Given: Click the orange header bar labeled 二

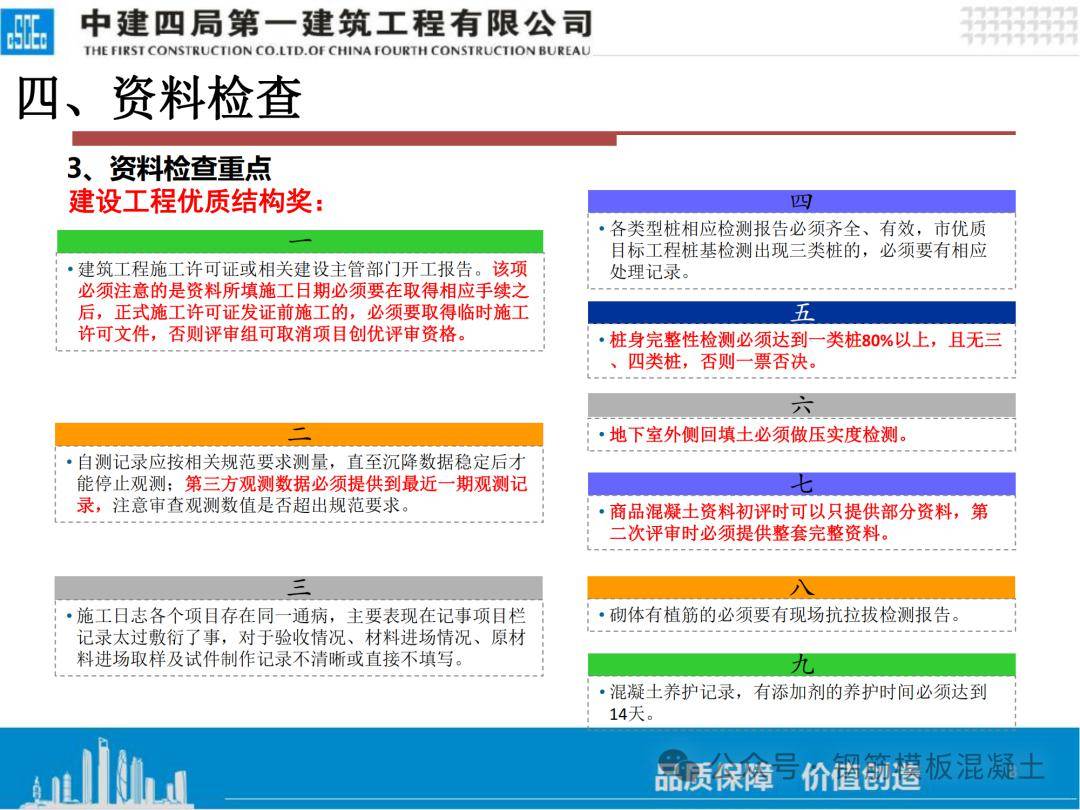Looking at the screenshot, I should pyautogui.click(x=299, y=434).
